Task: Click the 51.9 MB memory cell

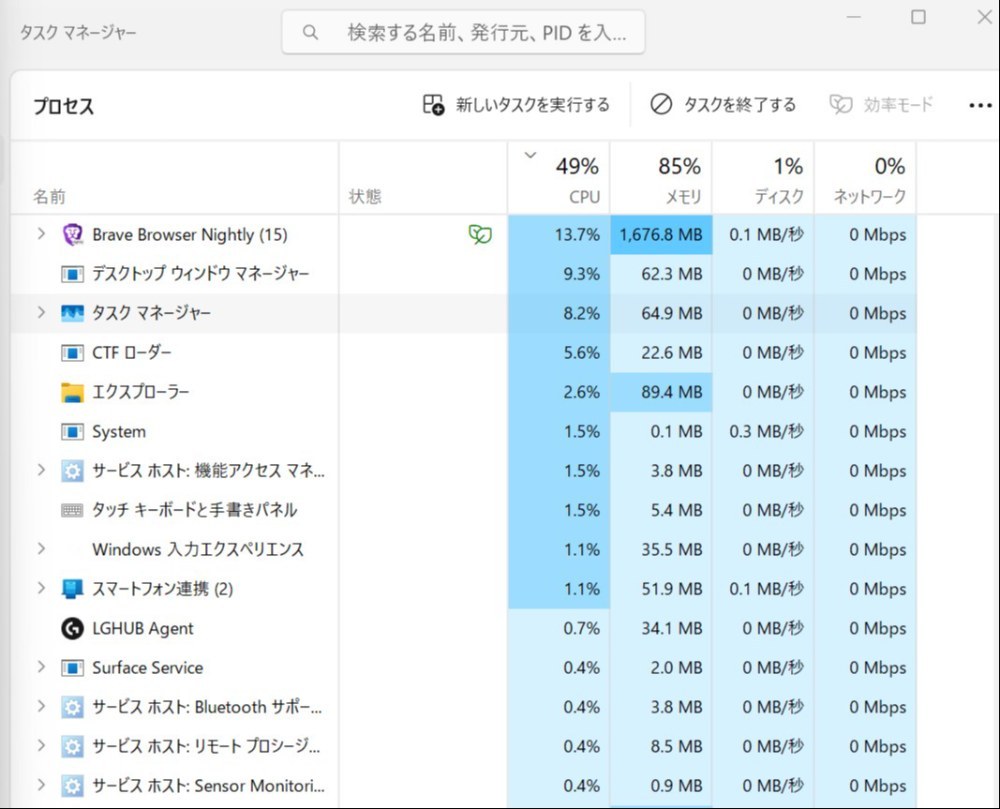Action: click(x=661, y=589)
